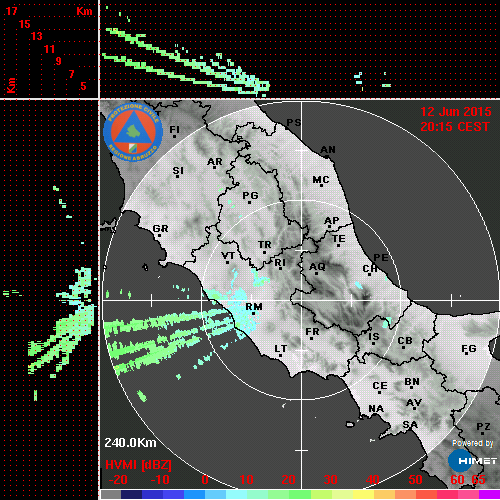Select the MC city label
The height and width of the screenshot is (500, 500).
click(321, 180)
